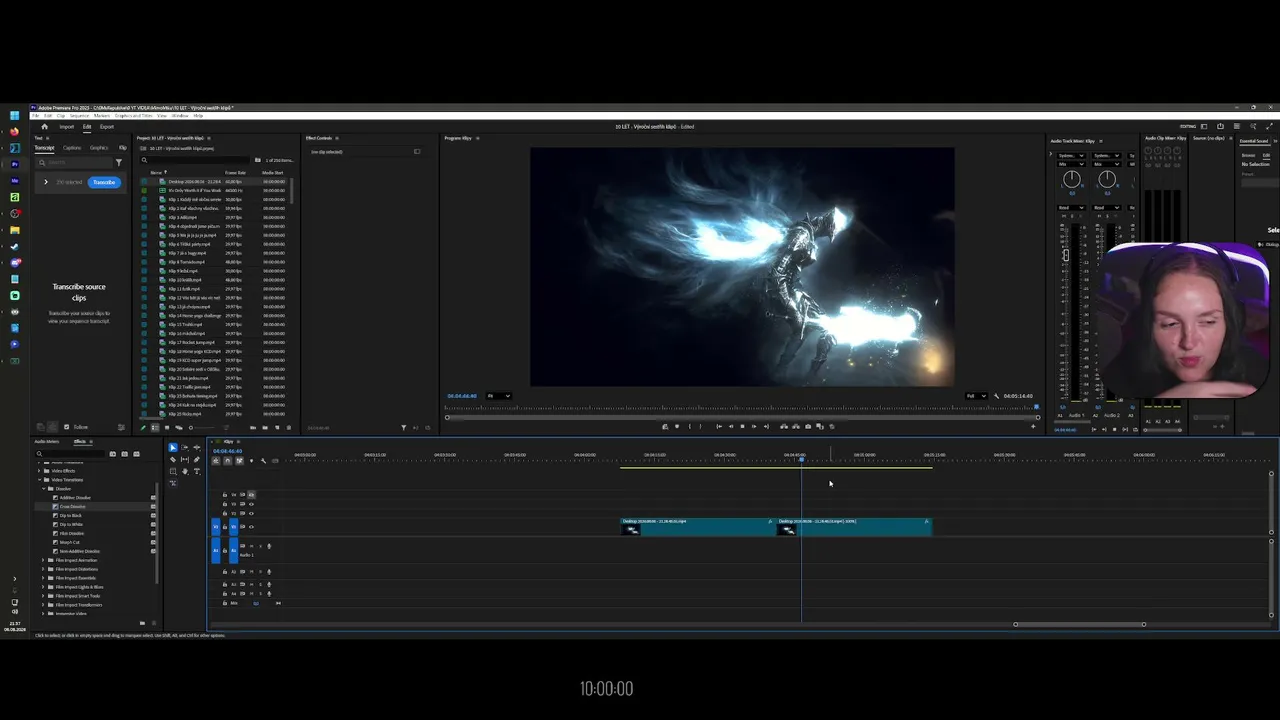Click the Home icon in the header bar

click(45, 127)
